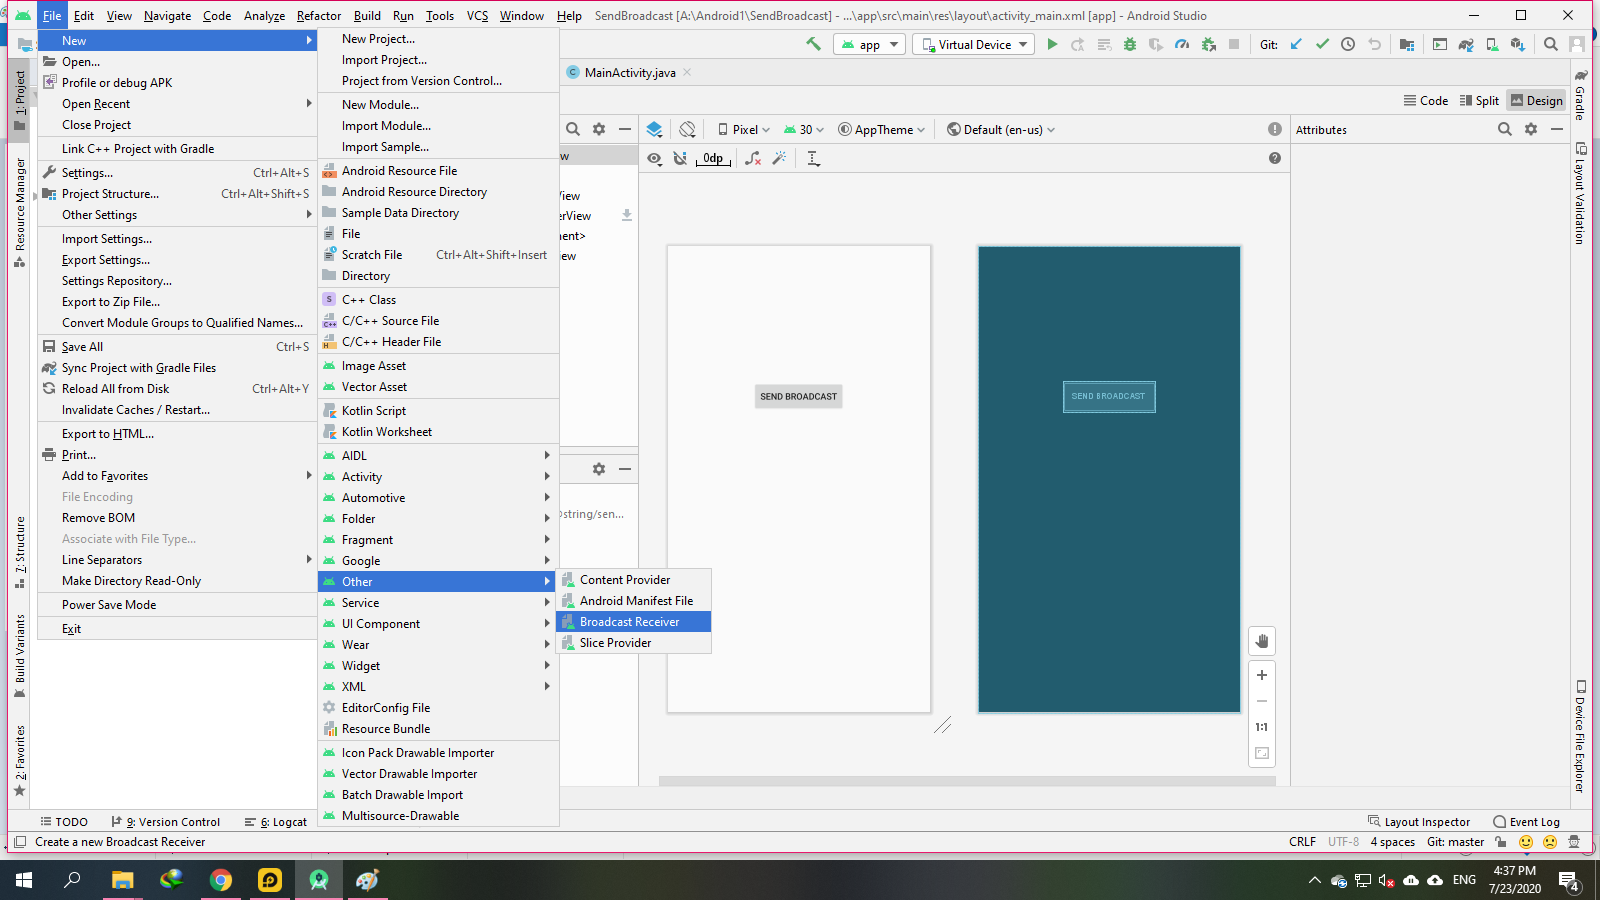The height and width of the screenshot is (900, 1600).
Task: Click the design horizontal scrollbar
Action: pos(967,781)
